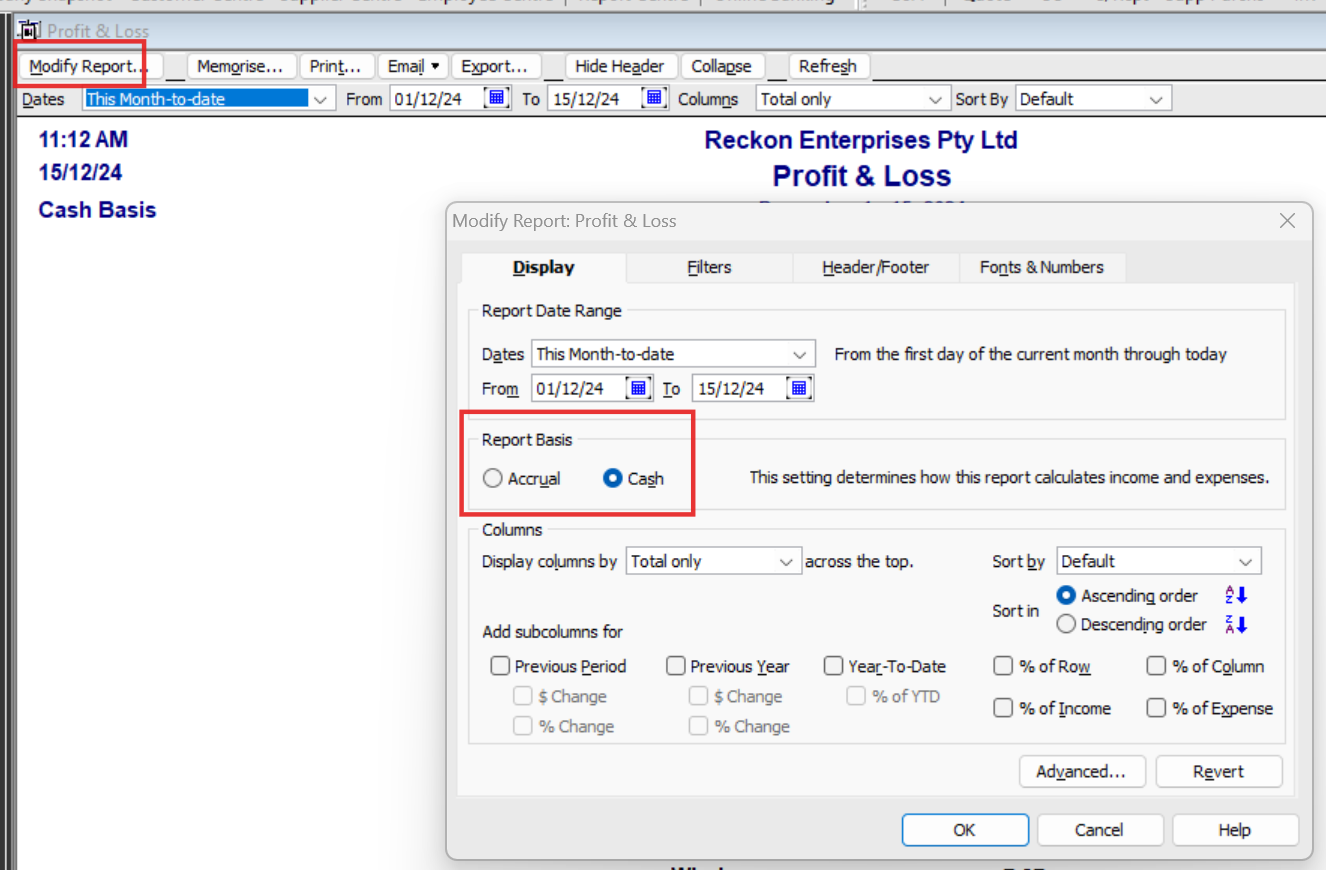Click the Reckon Enterprises Pty Ltd heading
This screenshot has height=870, width=1326.
click(x=860, y=140)
